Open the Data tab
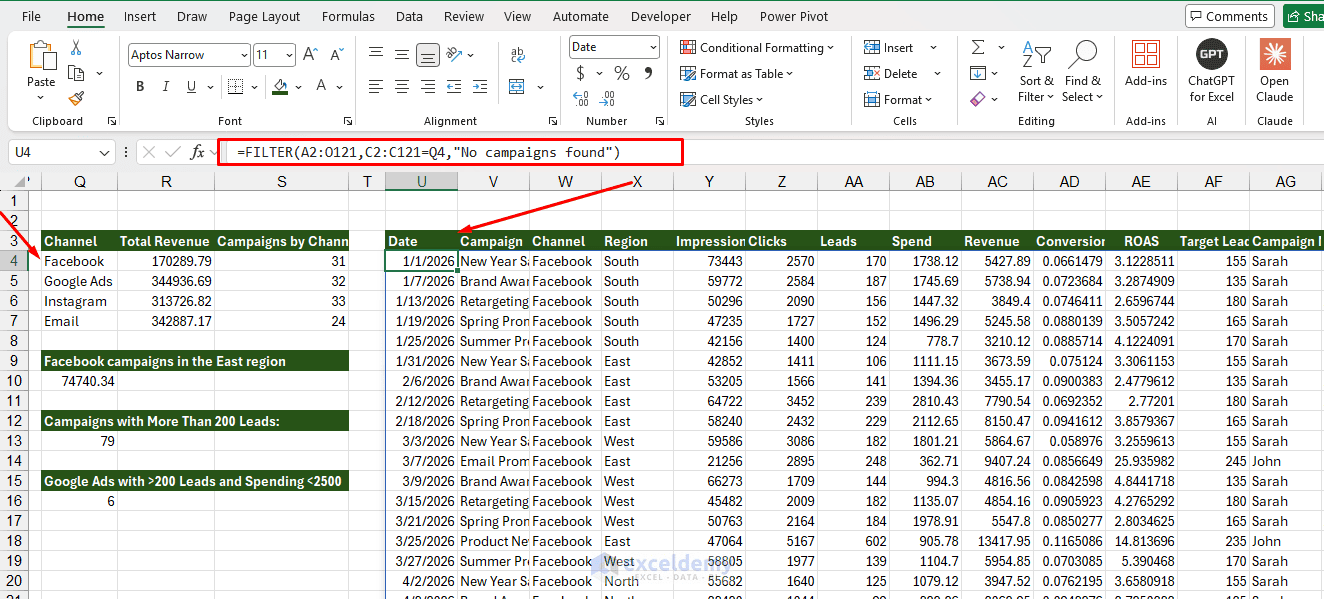 pyautogui.click(x=409, y=16)
